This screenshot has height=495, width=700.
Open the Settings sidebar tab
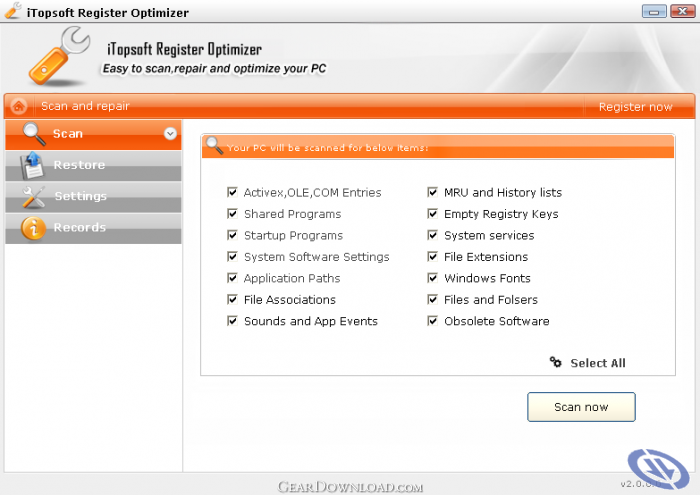pos(93,197)
